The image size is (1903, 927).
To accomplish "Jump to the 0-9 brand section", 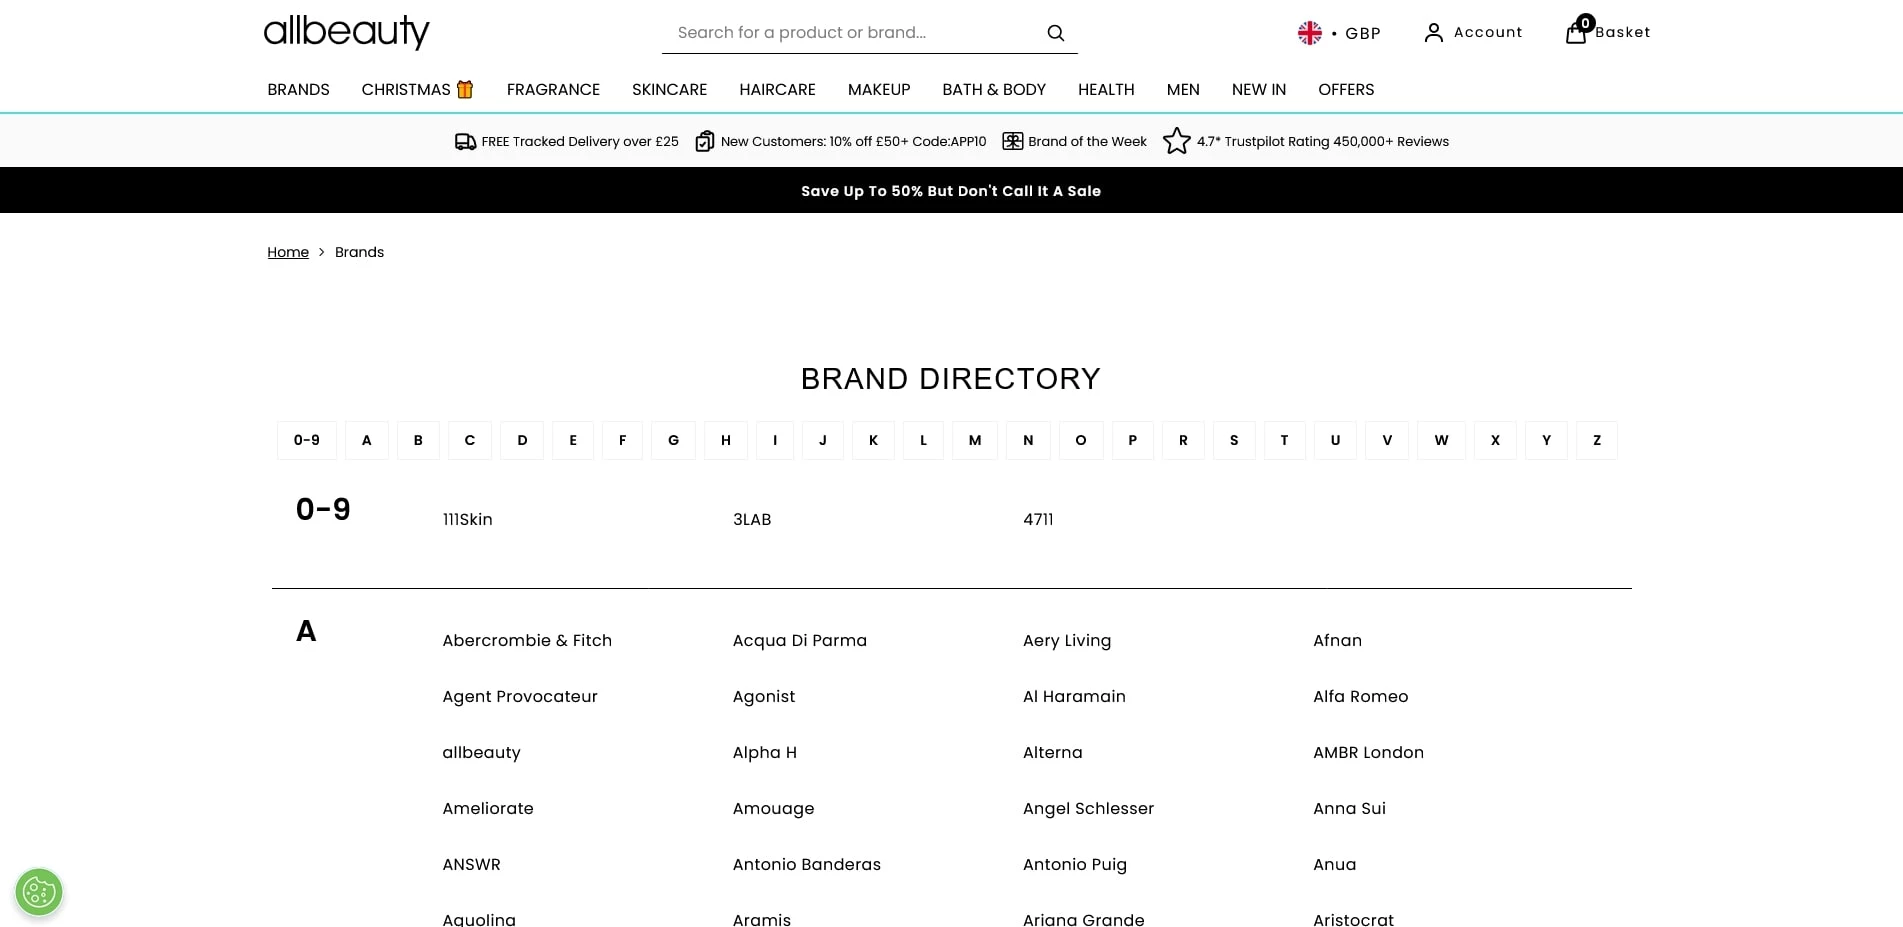I will (307, 440).
